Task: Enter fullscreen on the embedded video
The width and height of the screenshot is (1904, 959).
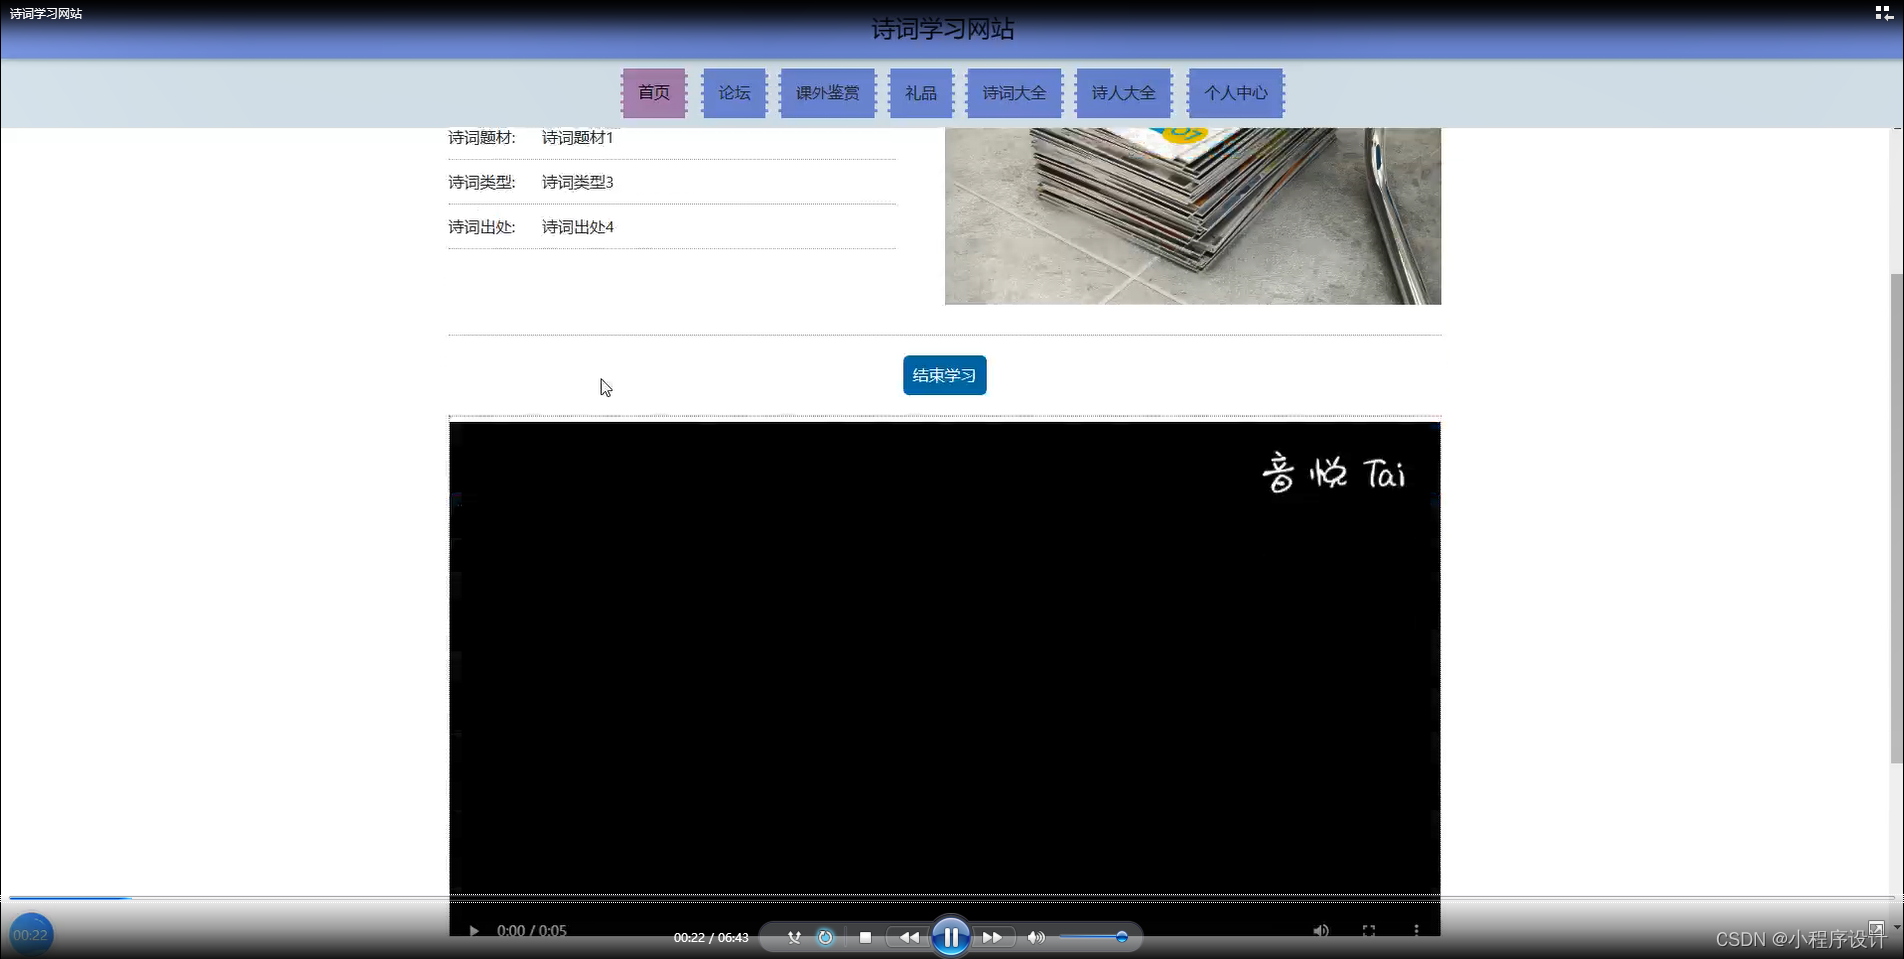Action: (x=1369, y=931)
